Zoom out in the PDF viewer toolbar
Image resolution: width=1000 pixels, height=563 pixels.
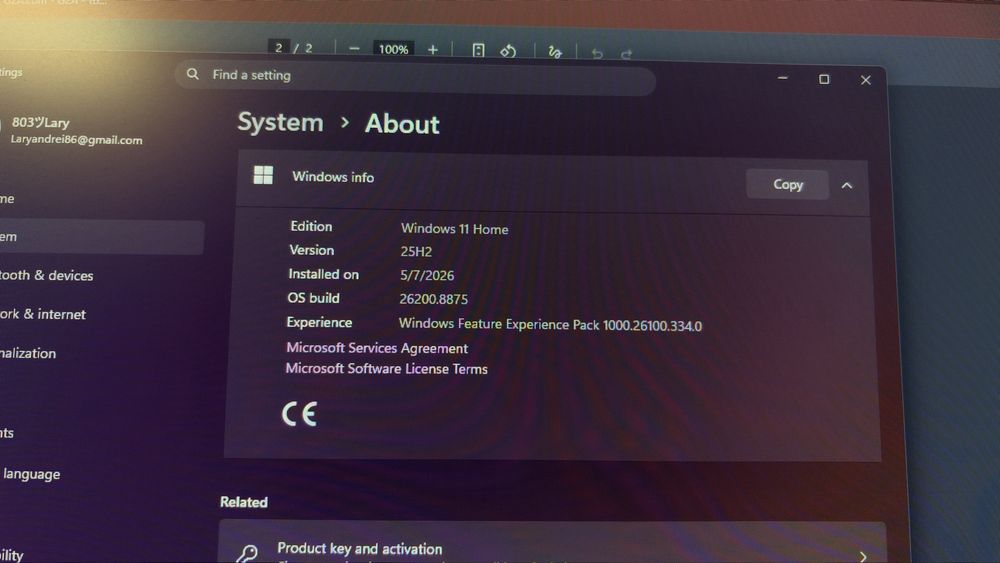pyautogui.click(x=354, y=49)
